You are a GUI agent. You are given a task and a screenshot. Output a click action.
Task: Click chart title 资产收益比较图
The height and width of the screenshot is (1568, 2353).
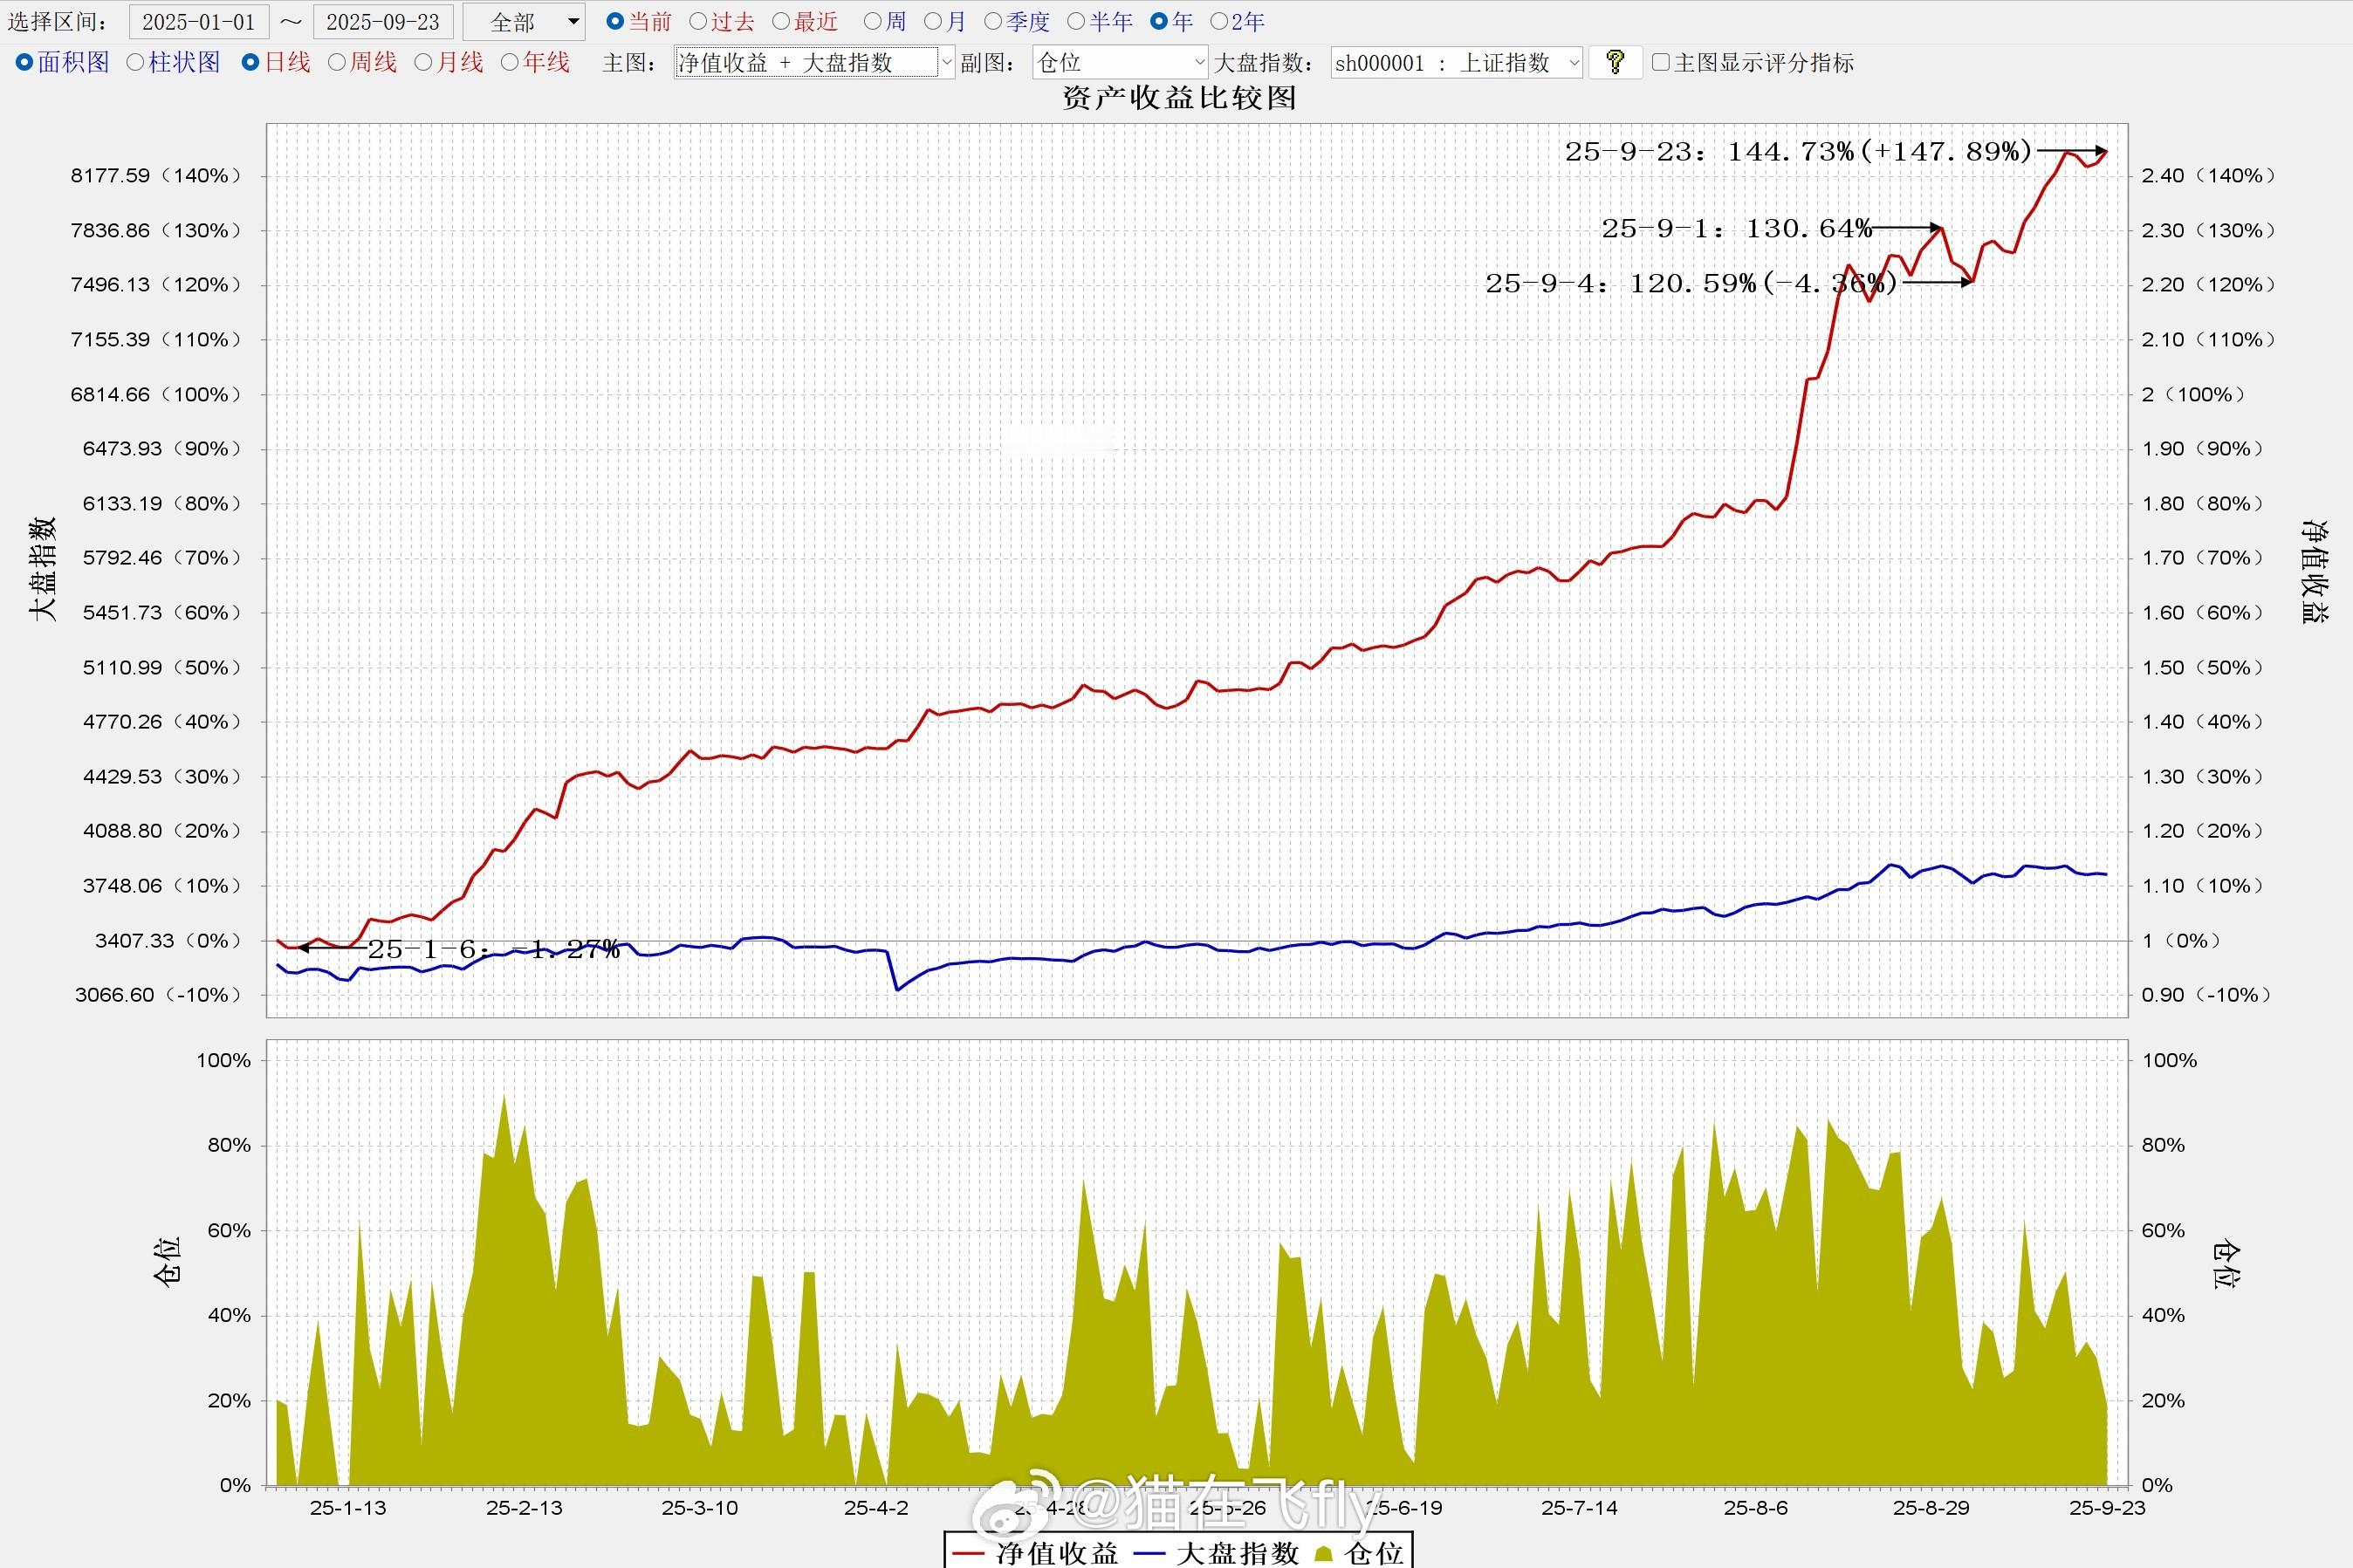(x=1179, y=98)
